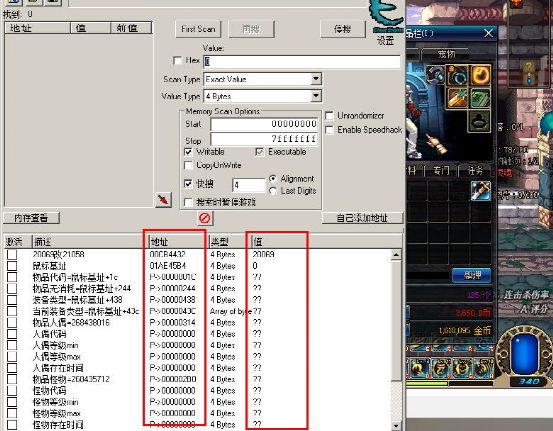553x431 pixels.
Task: Enable Speedhack checkbox
Action: tap(329, 130)
